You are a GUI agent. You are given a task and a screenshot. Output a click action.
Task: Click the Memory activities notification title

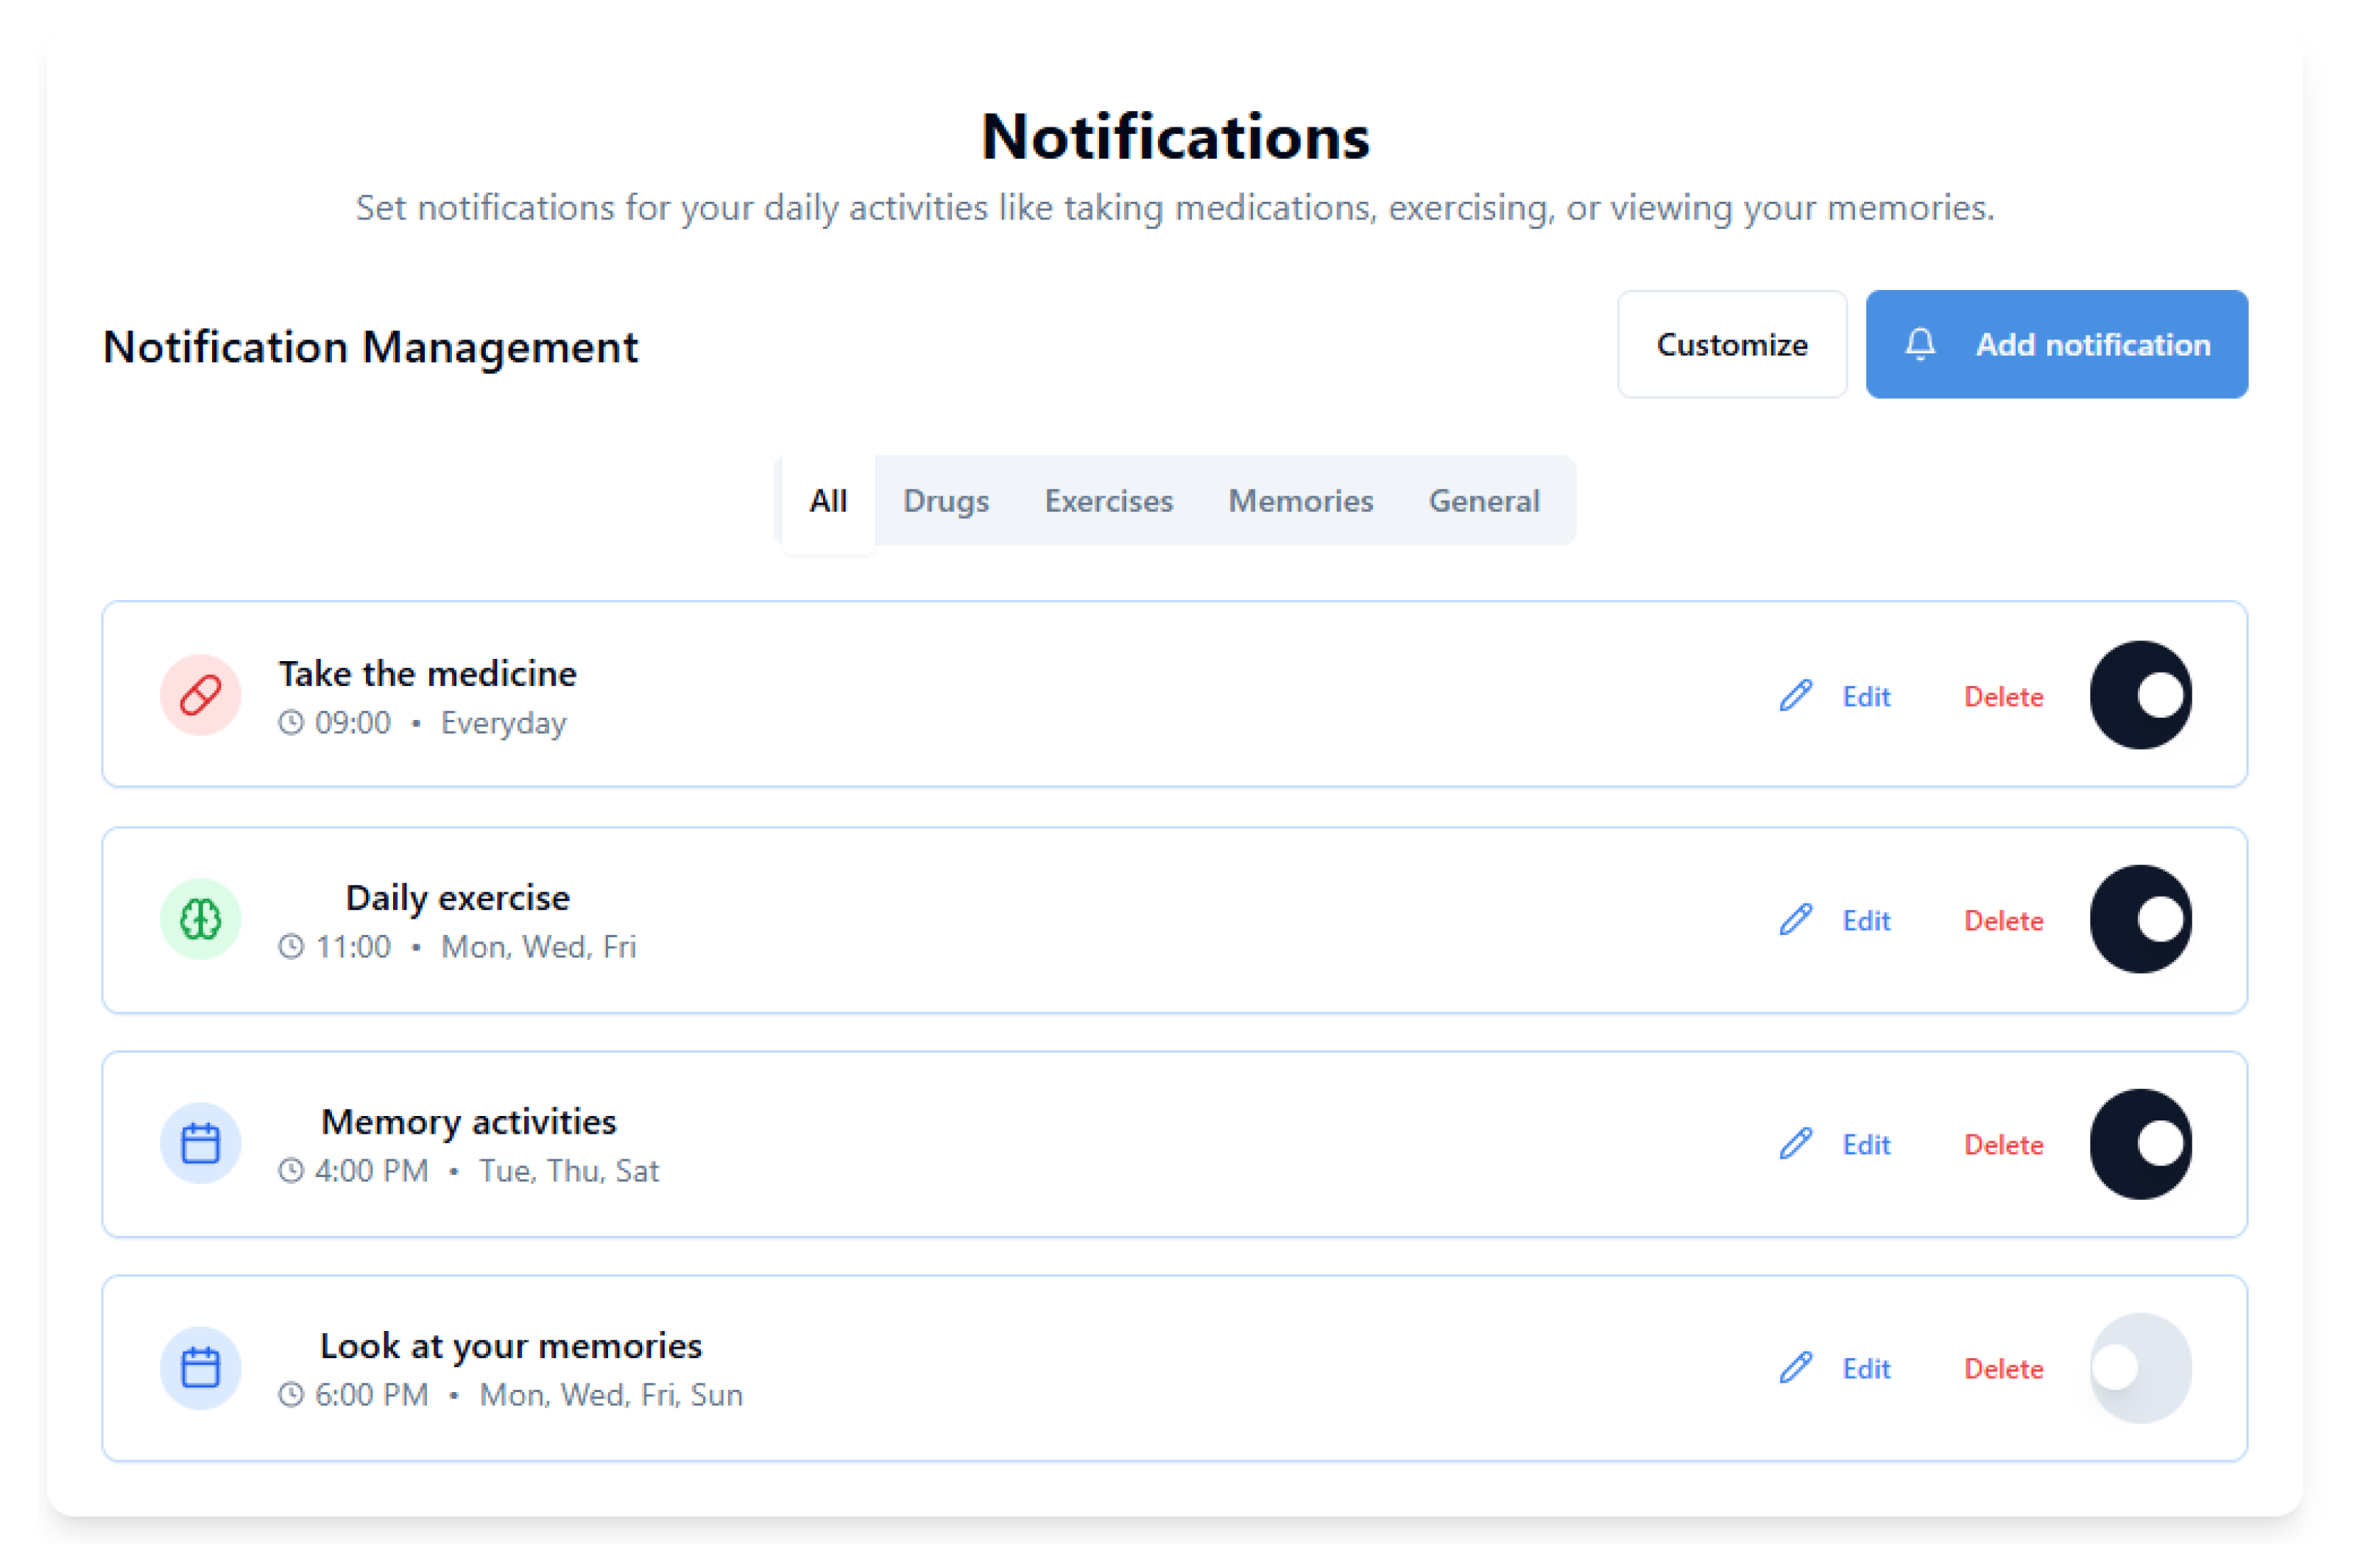click(x=468, y=1122)
